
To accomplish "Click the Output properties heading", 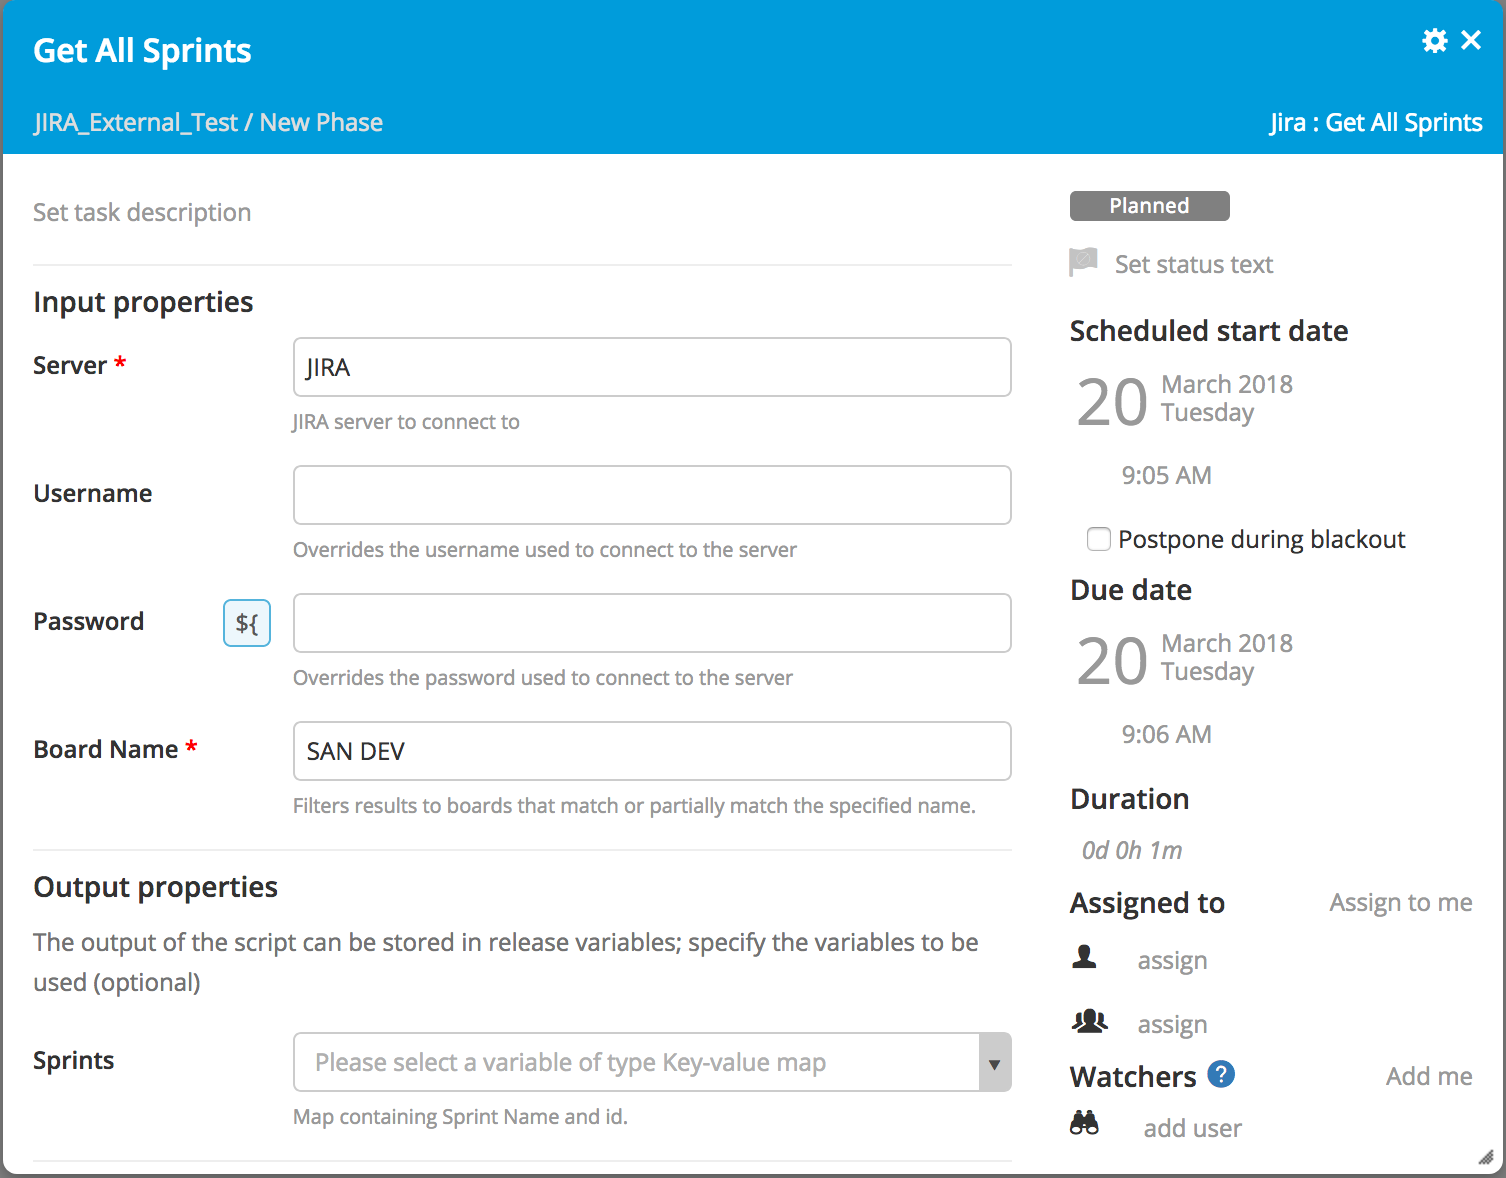I will point(155,887).
